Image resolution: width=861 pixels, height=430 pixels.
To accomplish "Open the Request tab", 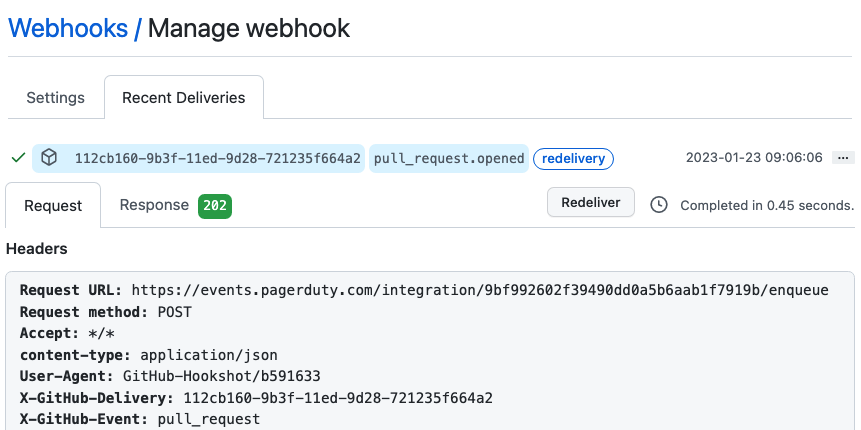I will click(x=53, y=205).
